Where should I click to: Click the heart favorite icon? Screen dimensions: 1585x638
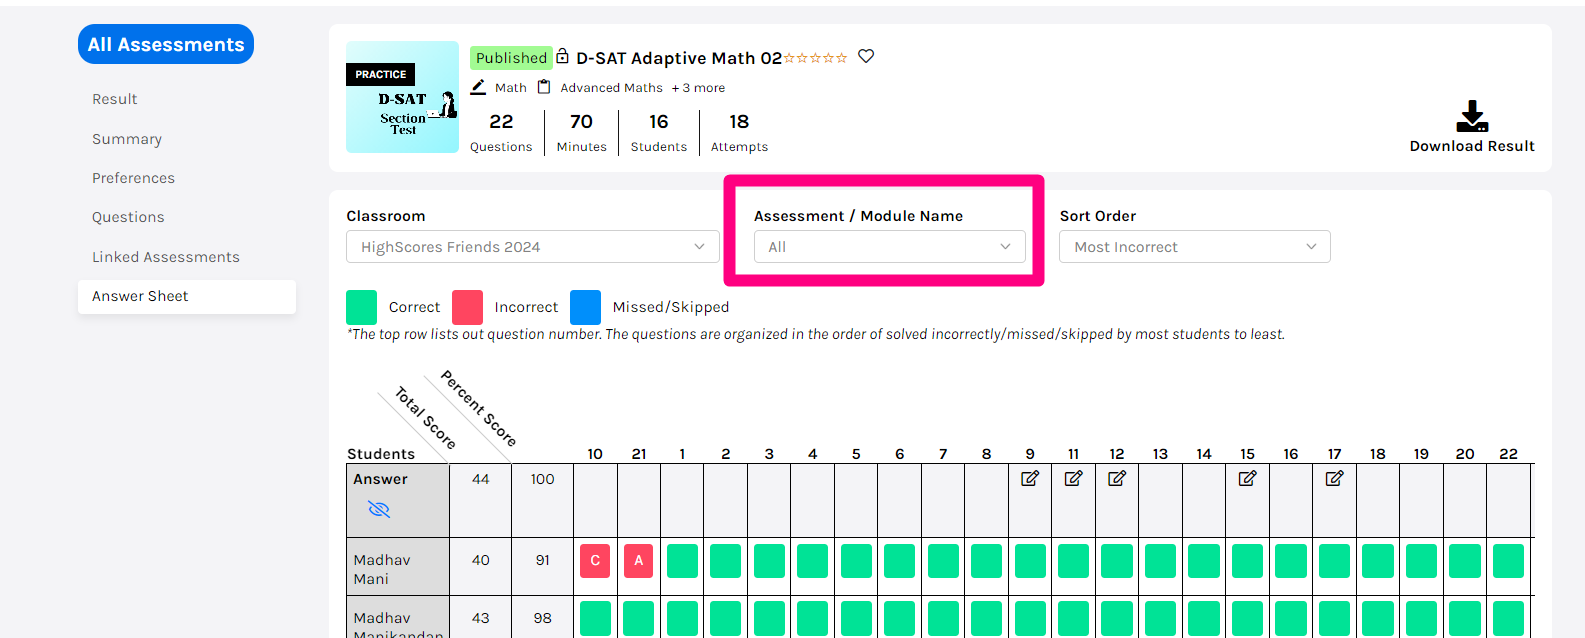point(866,57)
